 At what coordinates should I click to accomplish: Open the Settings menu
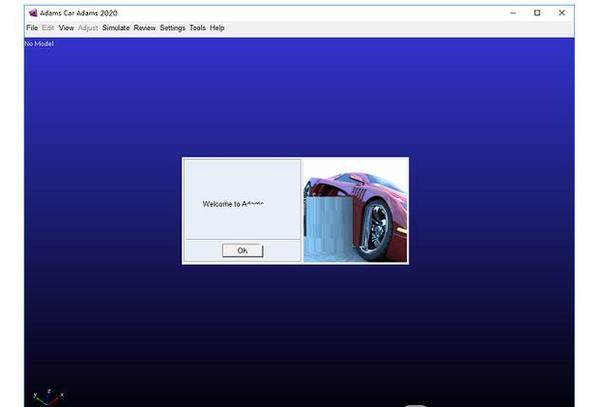point(172,28)
